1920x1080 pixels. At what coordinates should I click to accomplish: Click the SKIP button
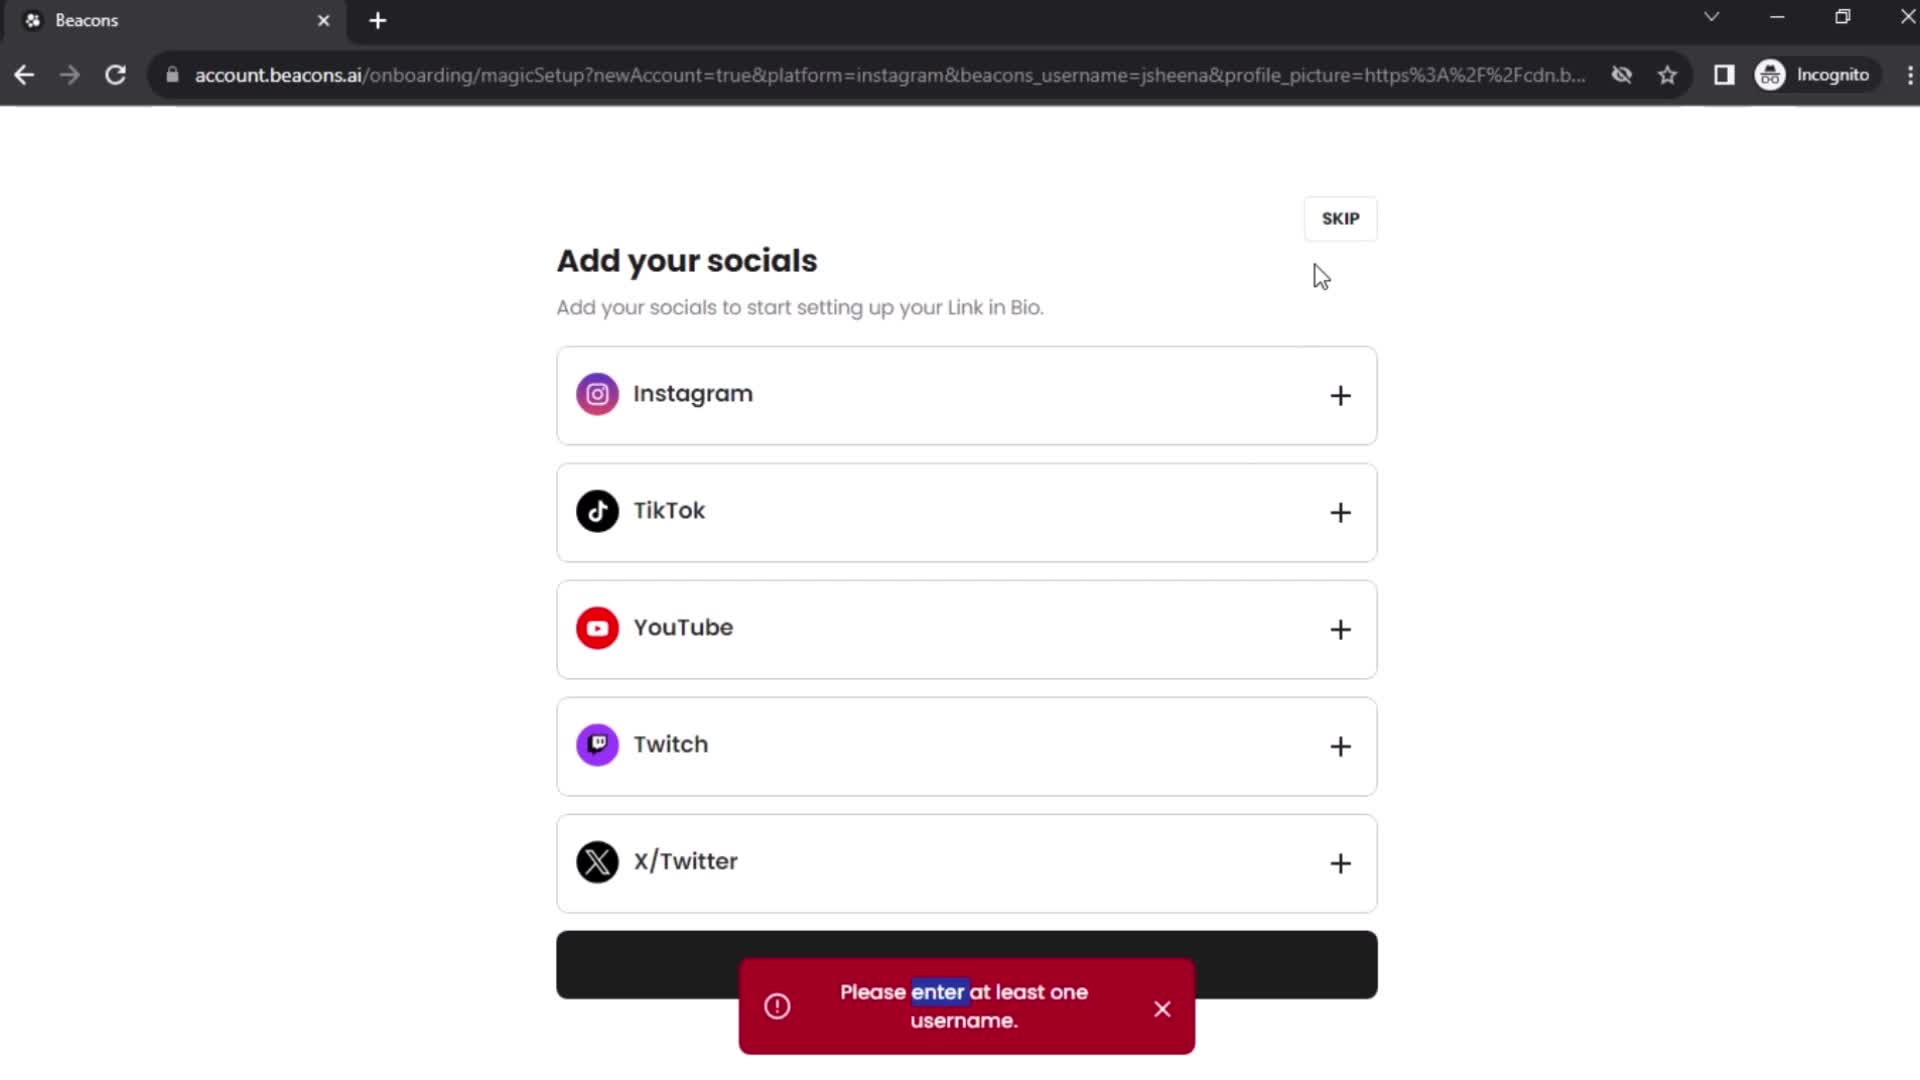(x=1340, y=218)
